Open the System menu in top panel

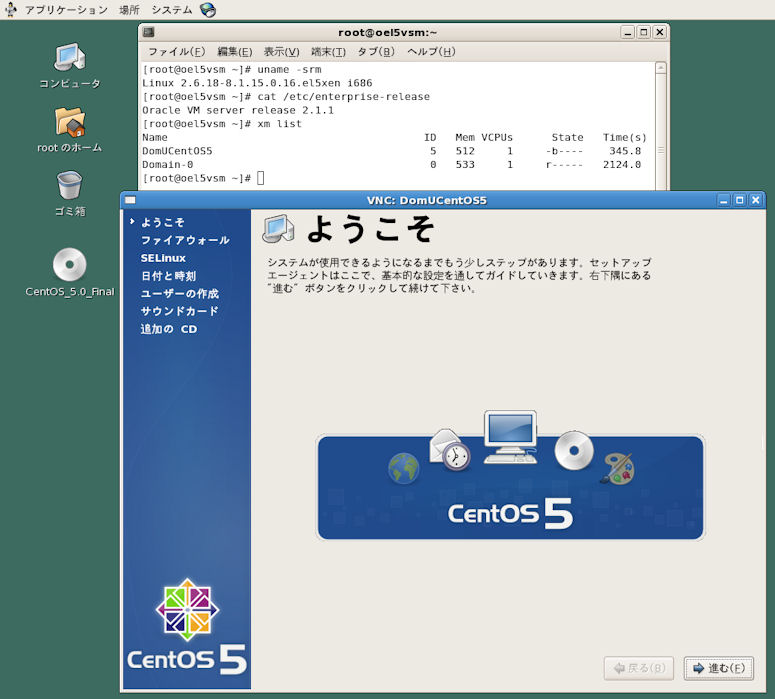point(172,10)
